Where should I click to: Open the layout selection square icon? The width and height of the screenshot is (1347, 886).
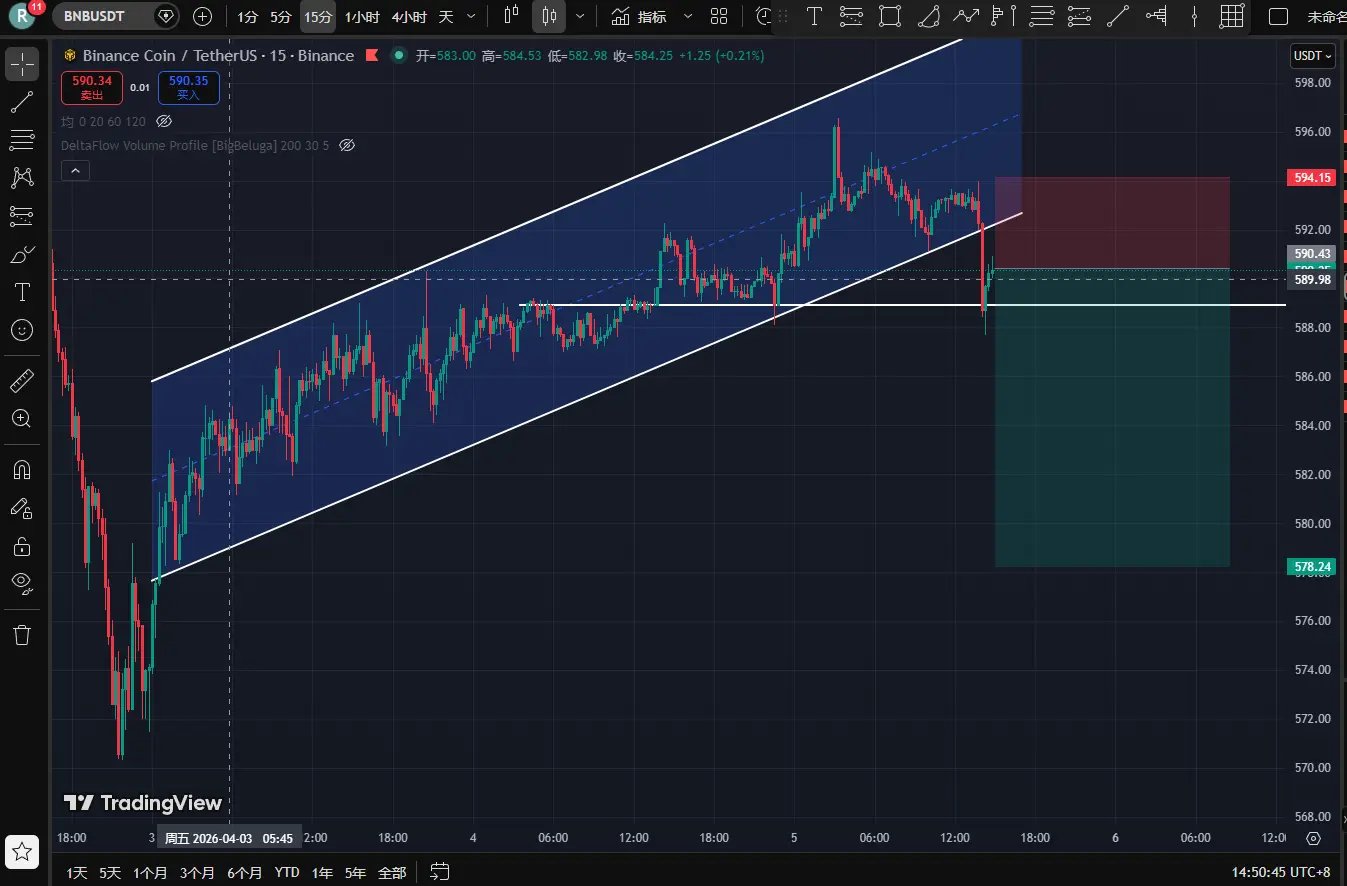[1278, 16]
